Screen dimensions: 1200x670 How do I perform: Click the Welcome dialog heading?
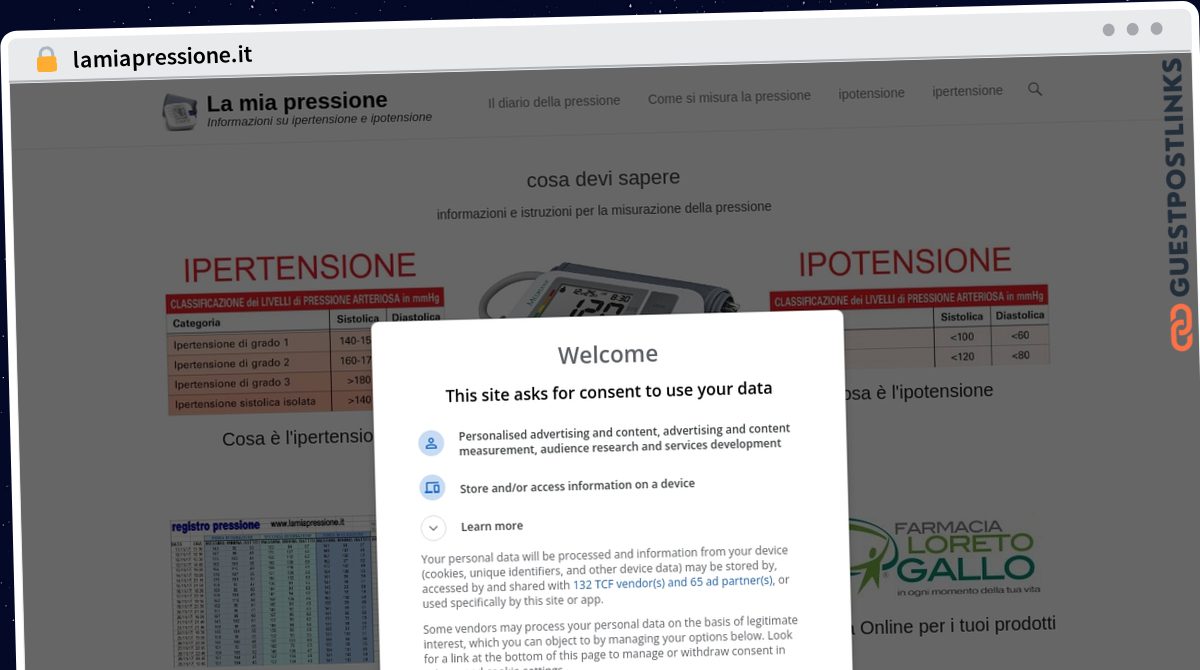608,355
